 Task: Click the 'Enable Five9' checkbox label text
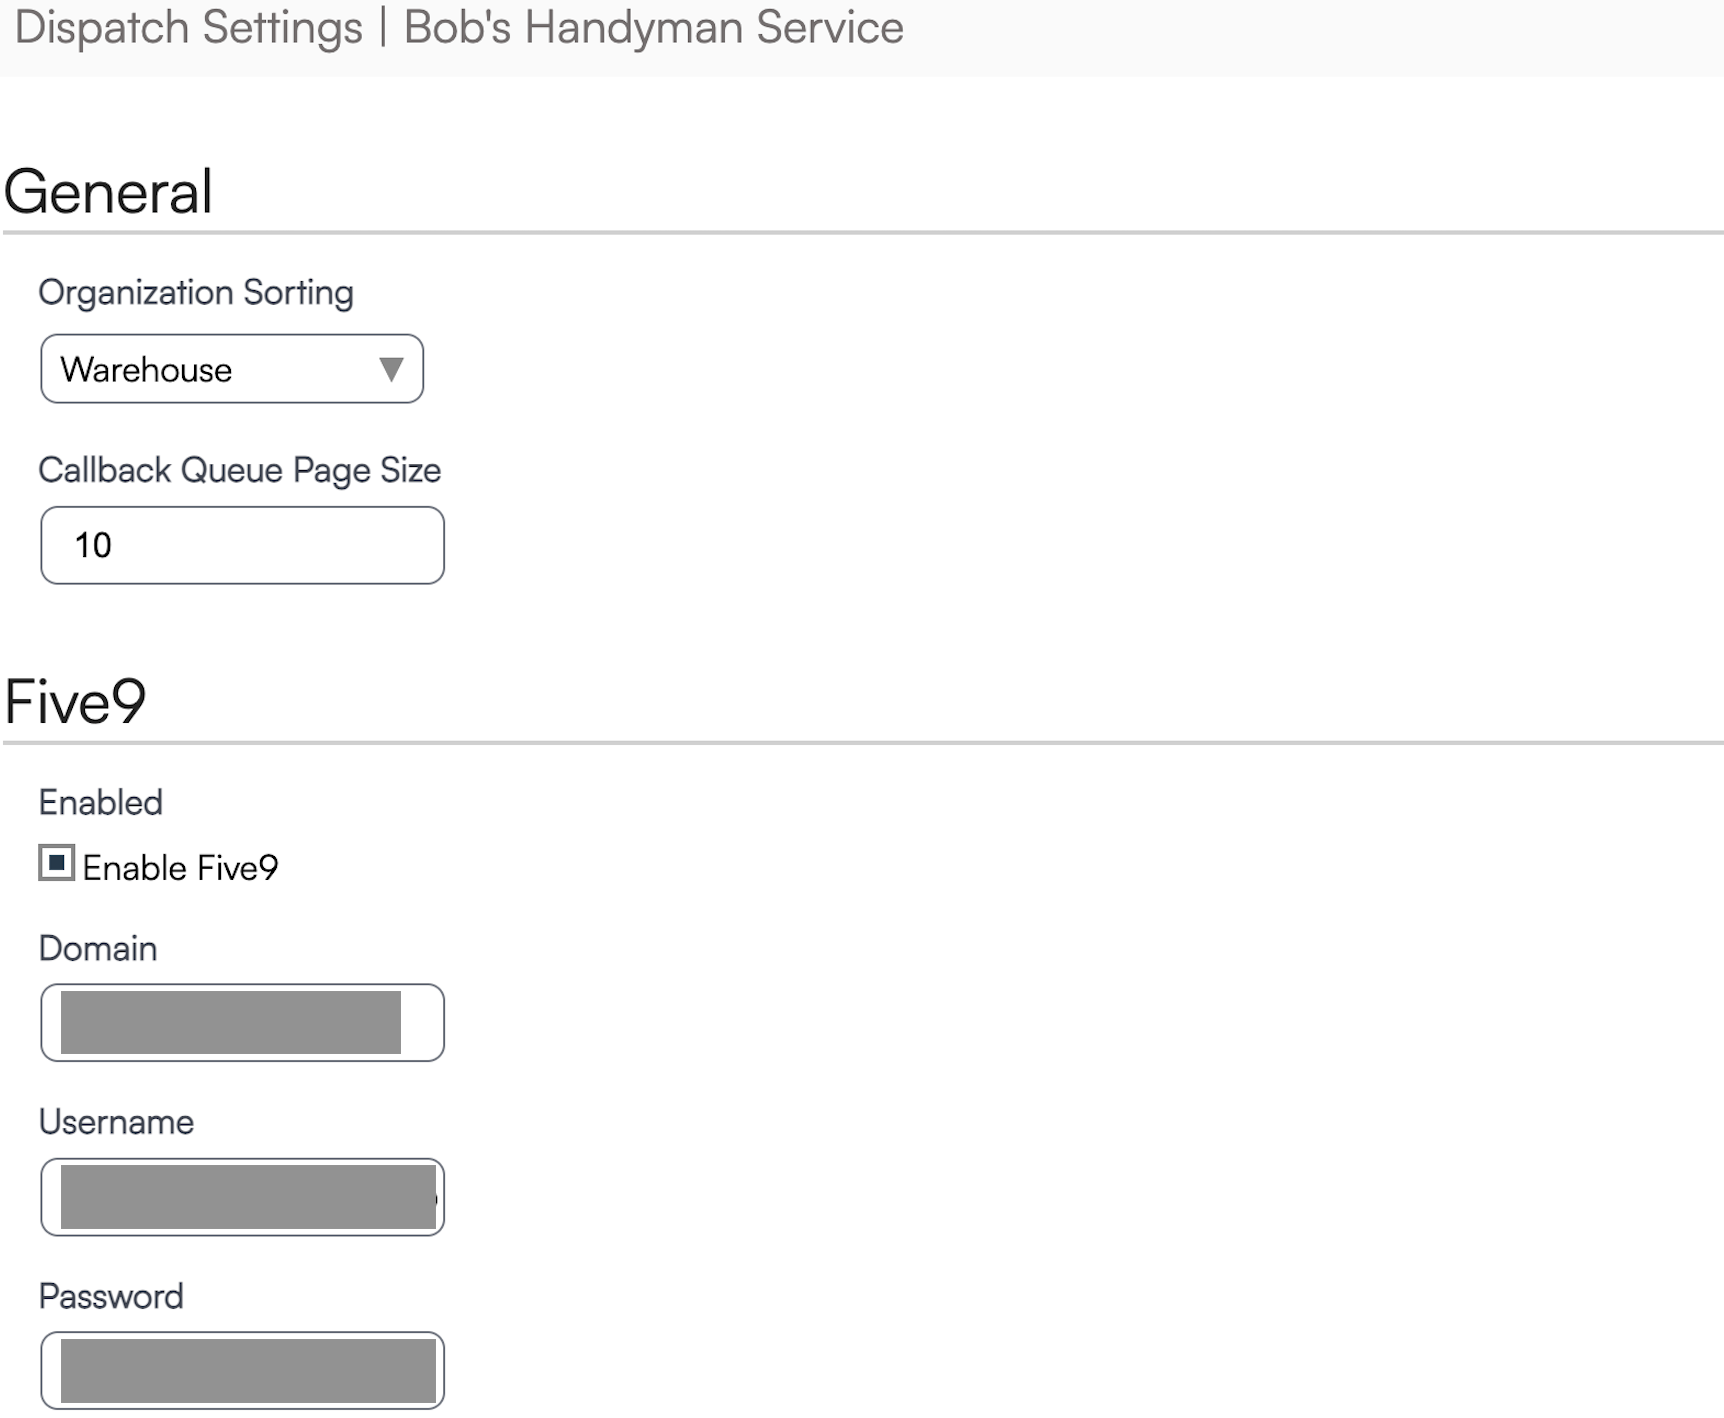point(180,868)
